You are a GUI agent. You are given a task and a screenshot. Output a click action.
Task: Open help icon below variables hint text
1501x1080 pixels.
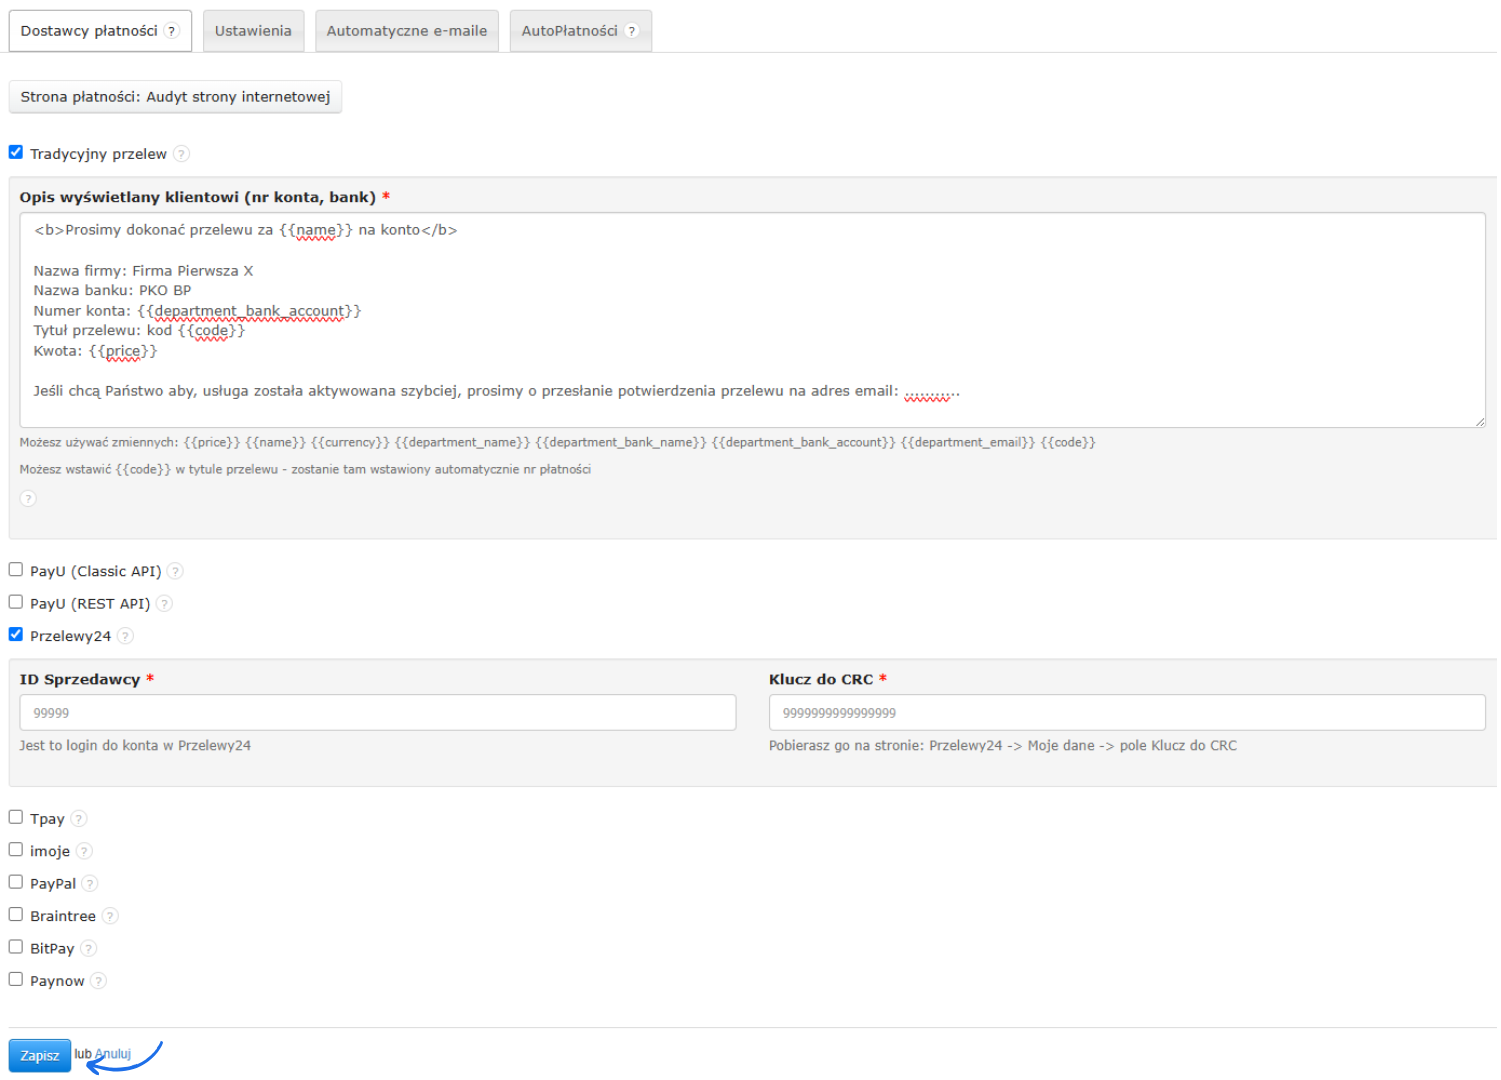tap(28, 498)
